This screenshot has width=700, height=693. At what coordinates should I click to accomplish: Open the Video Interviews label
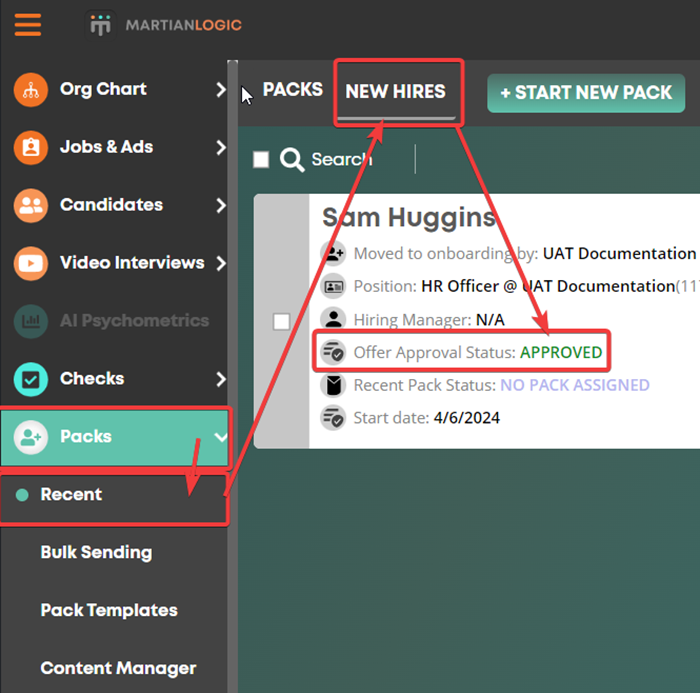coord(132,263)
